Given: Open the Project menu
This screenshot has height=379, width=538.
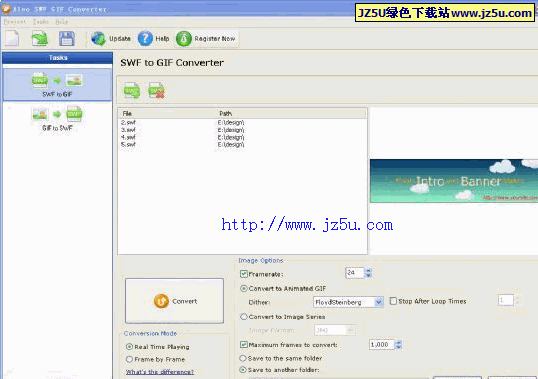Looking at the screenshot, I should pyautogui.click(x=14, y=22).
